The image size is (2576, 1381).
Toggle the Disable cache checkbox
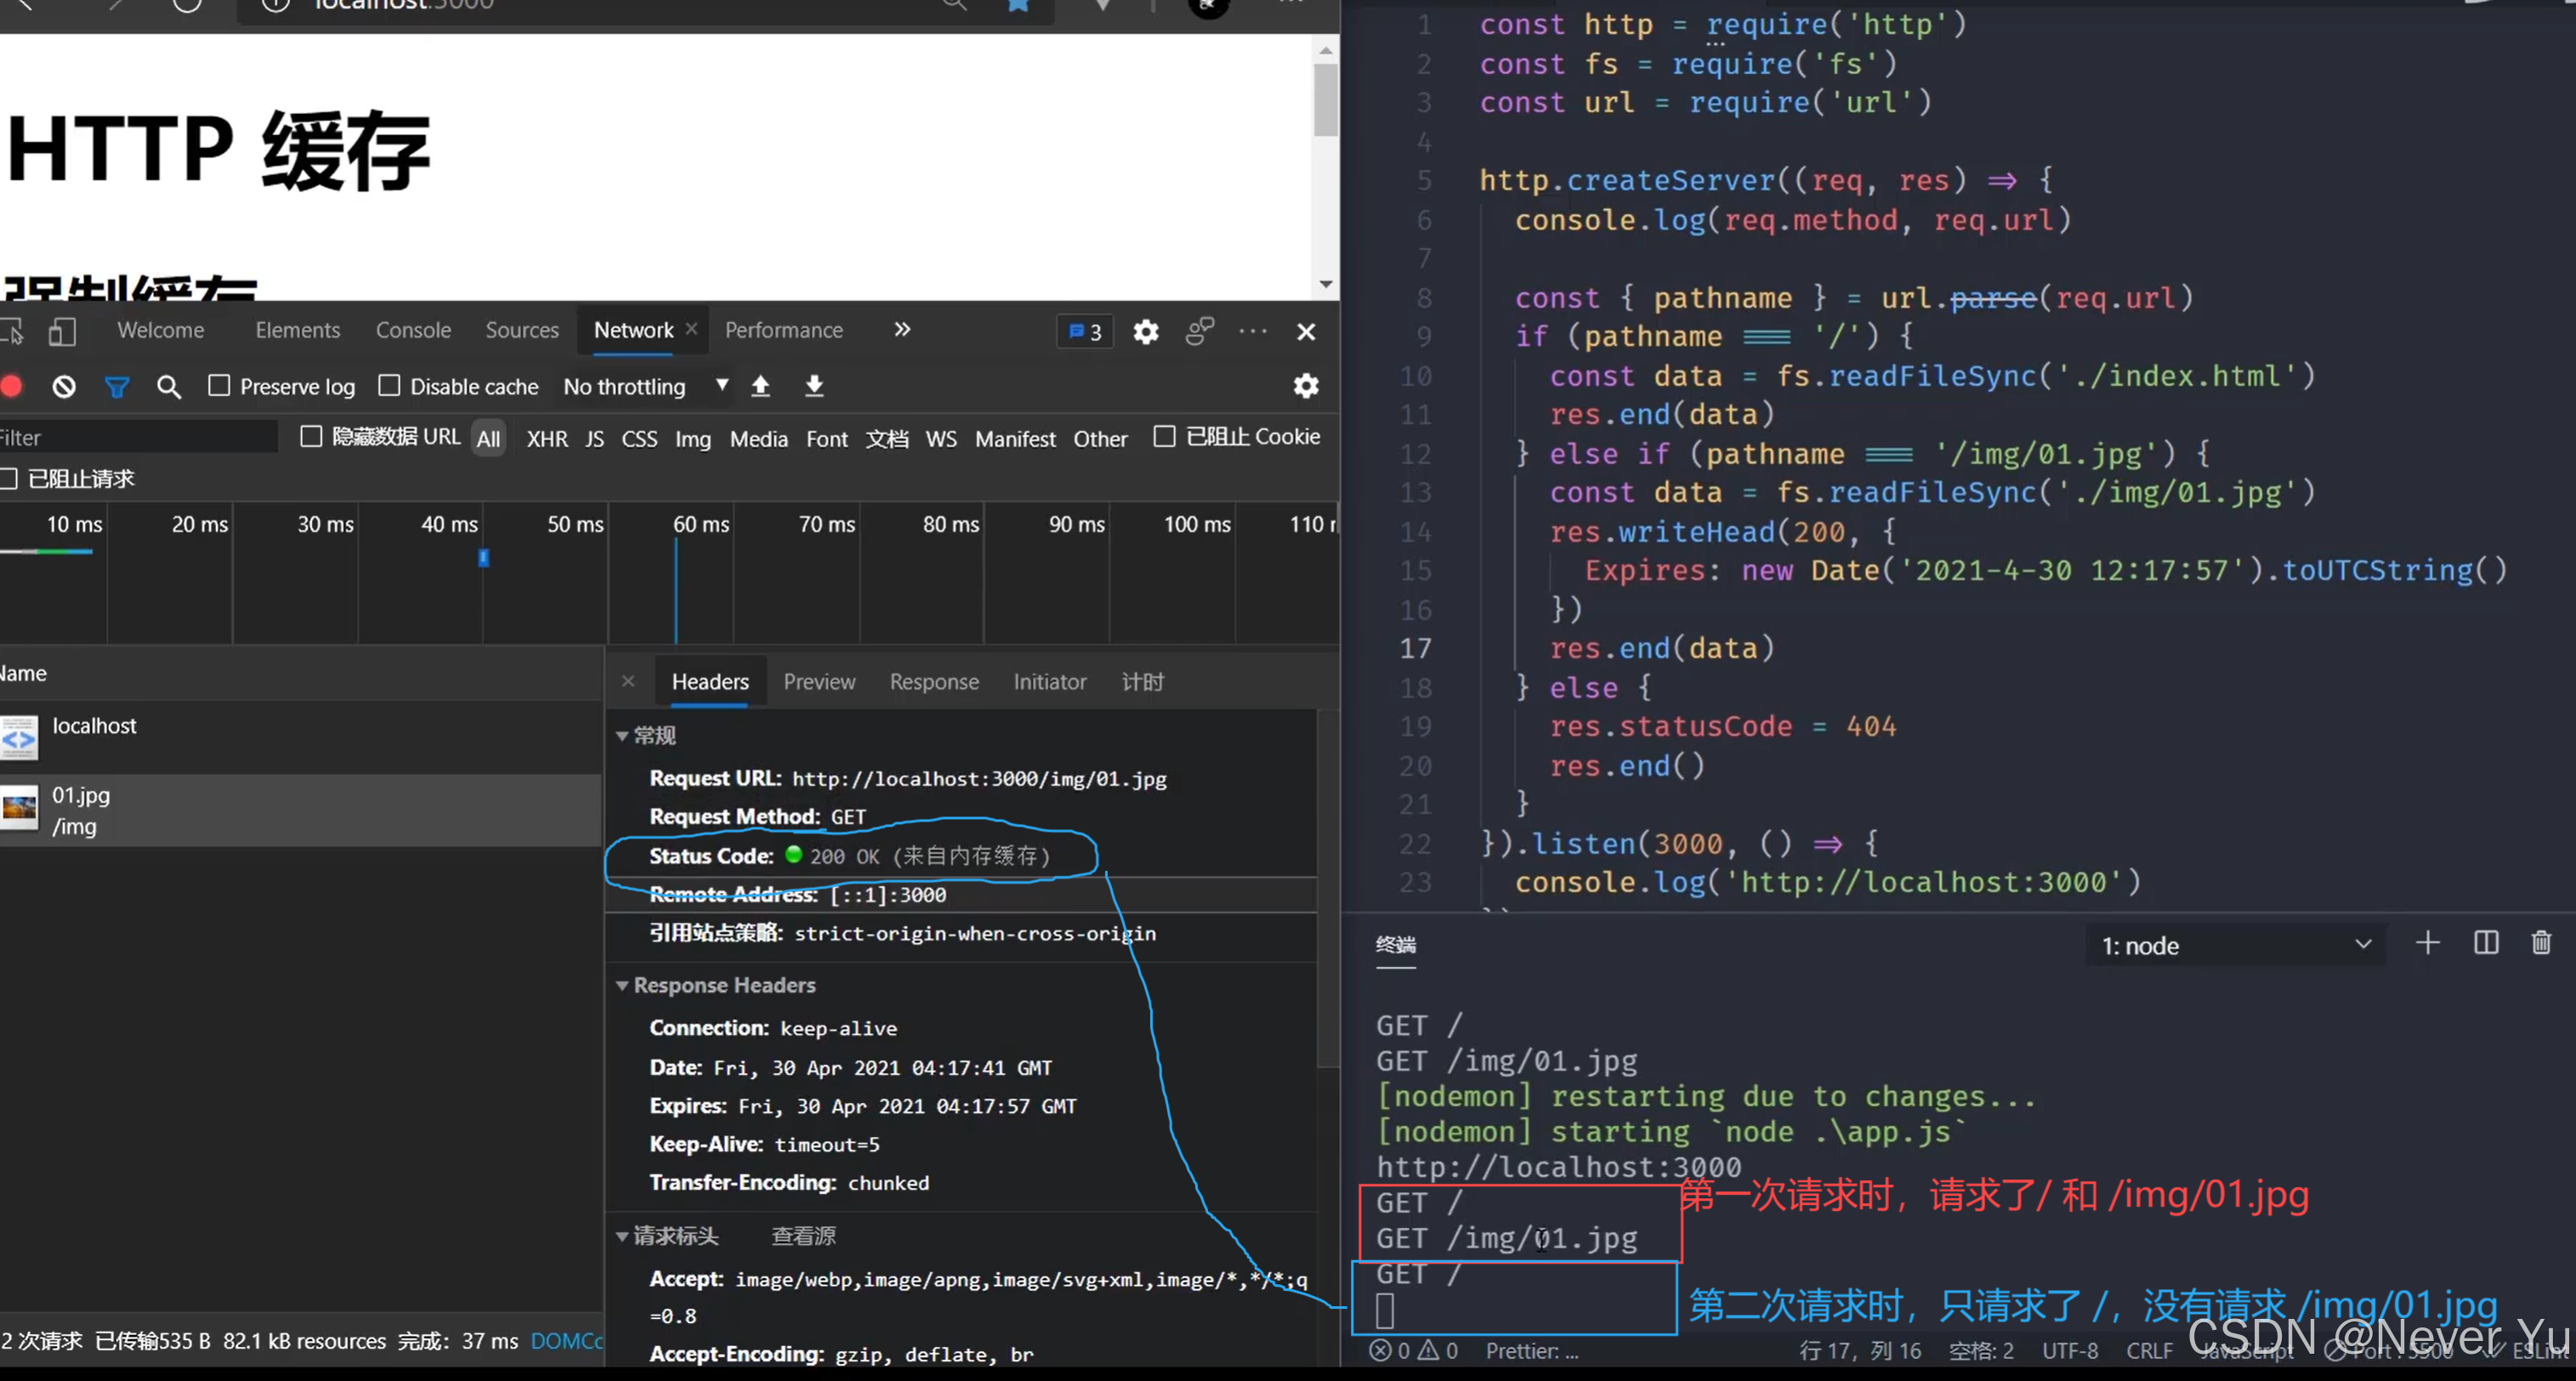(x=389, y=385)
